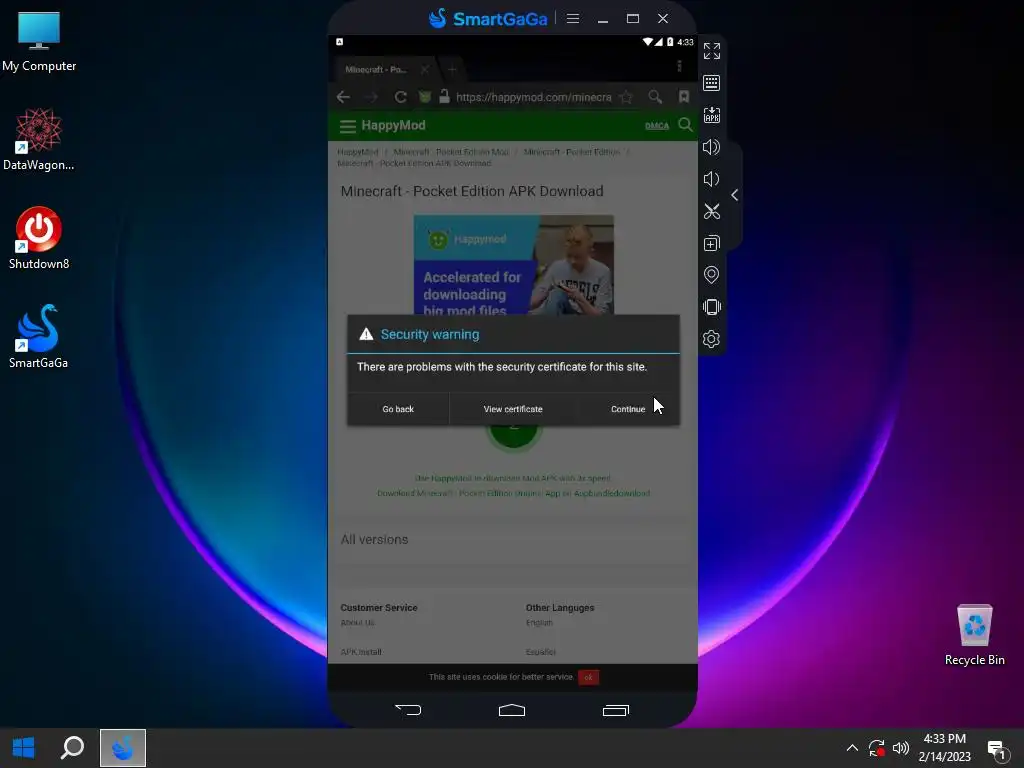Viewport: 1024px width, 768px height.
Task: Click the Accelerated for downloading banner image
Action: coord(513,264)
